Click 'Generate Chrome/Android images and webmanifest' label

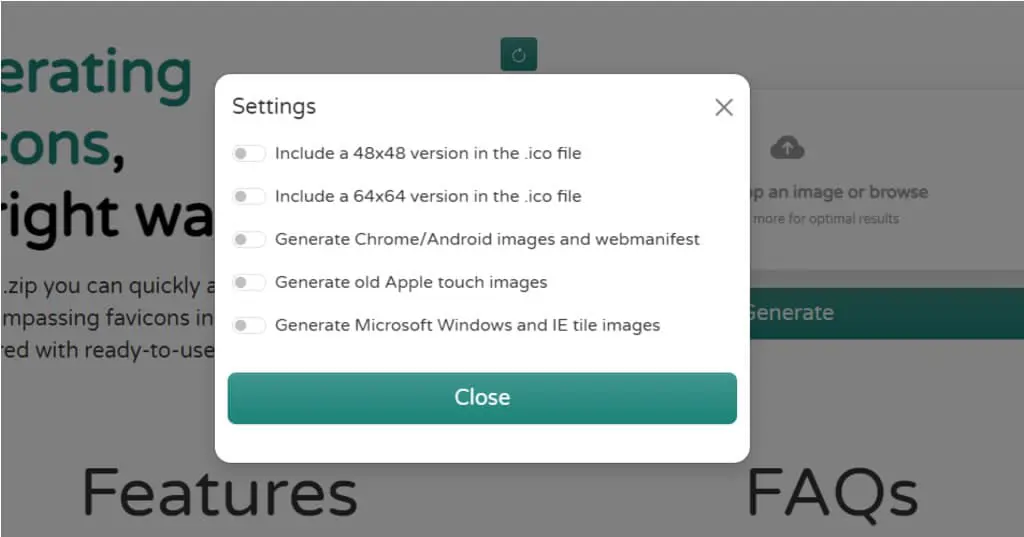click(x=487, y=240)
